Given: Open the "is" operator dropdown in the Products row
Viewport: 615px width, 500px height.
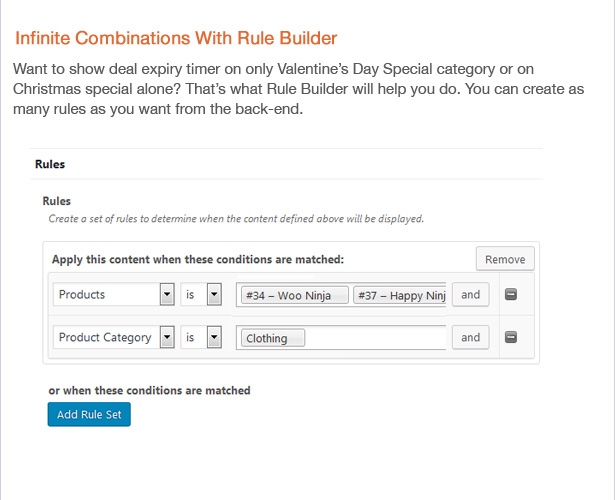Looking at the screenshot, I should 201,294.
